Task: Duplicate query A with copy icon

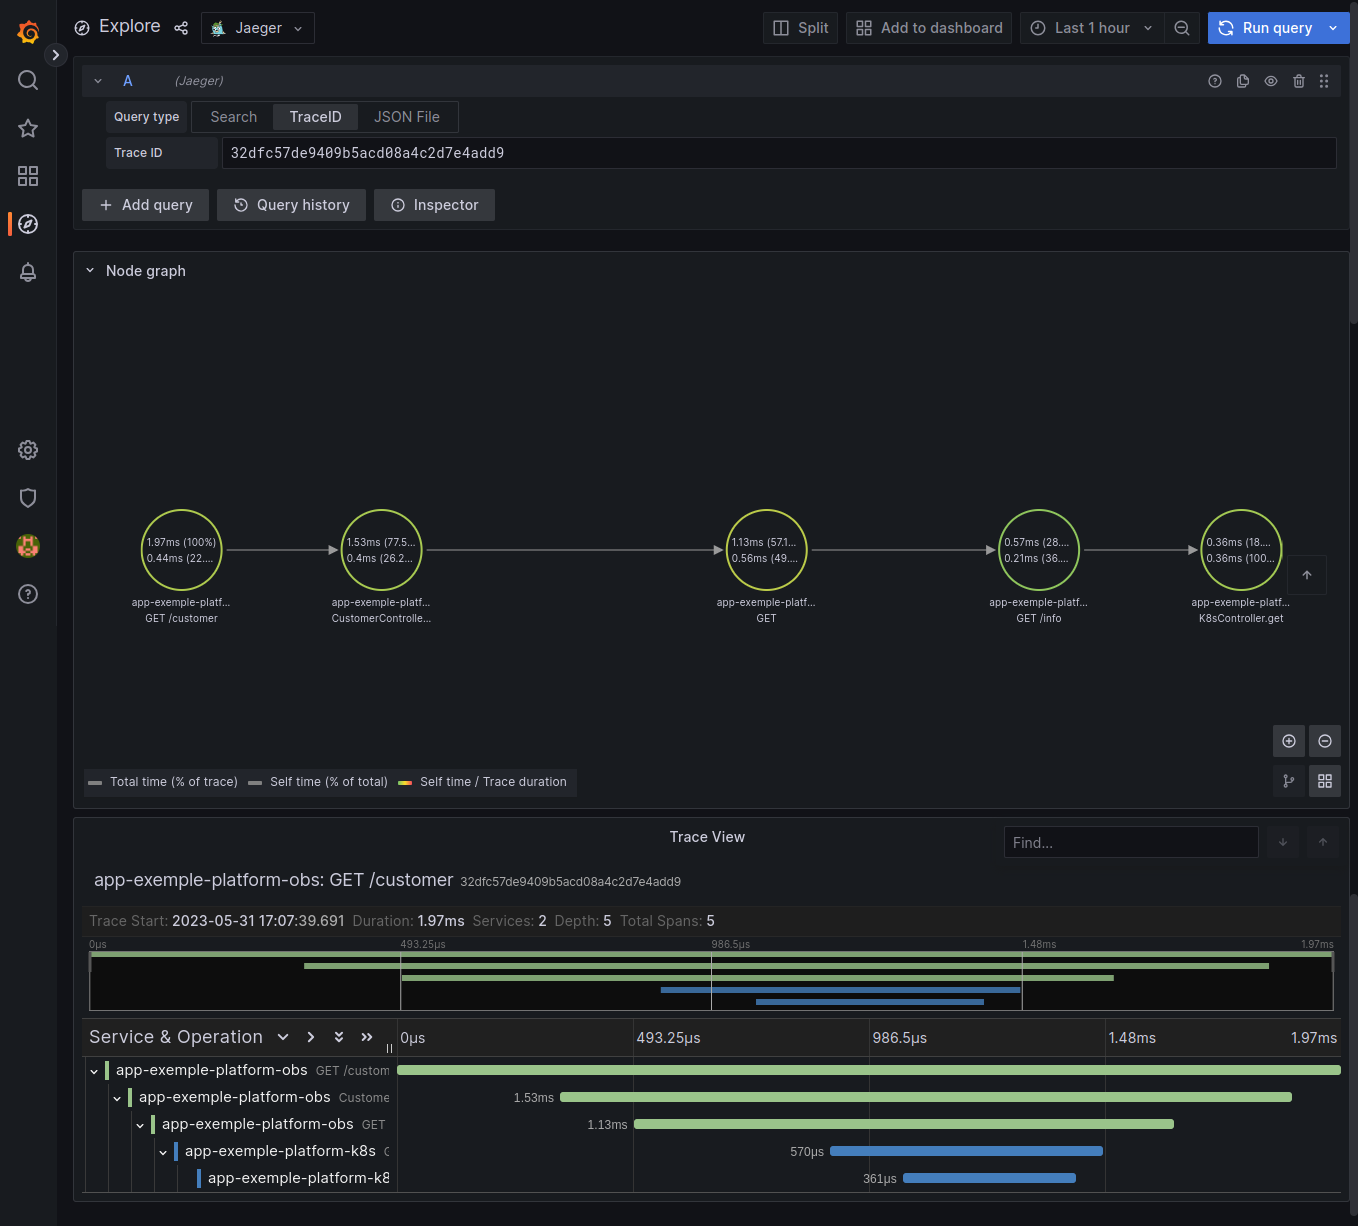Action: pyautogui.click(x=1243, y=81)
